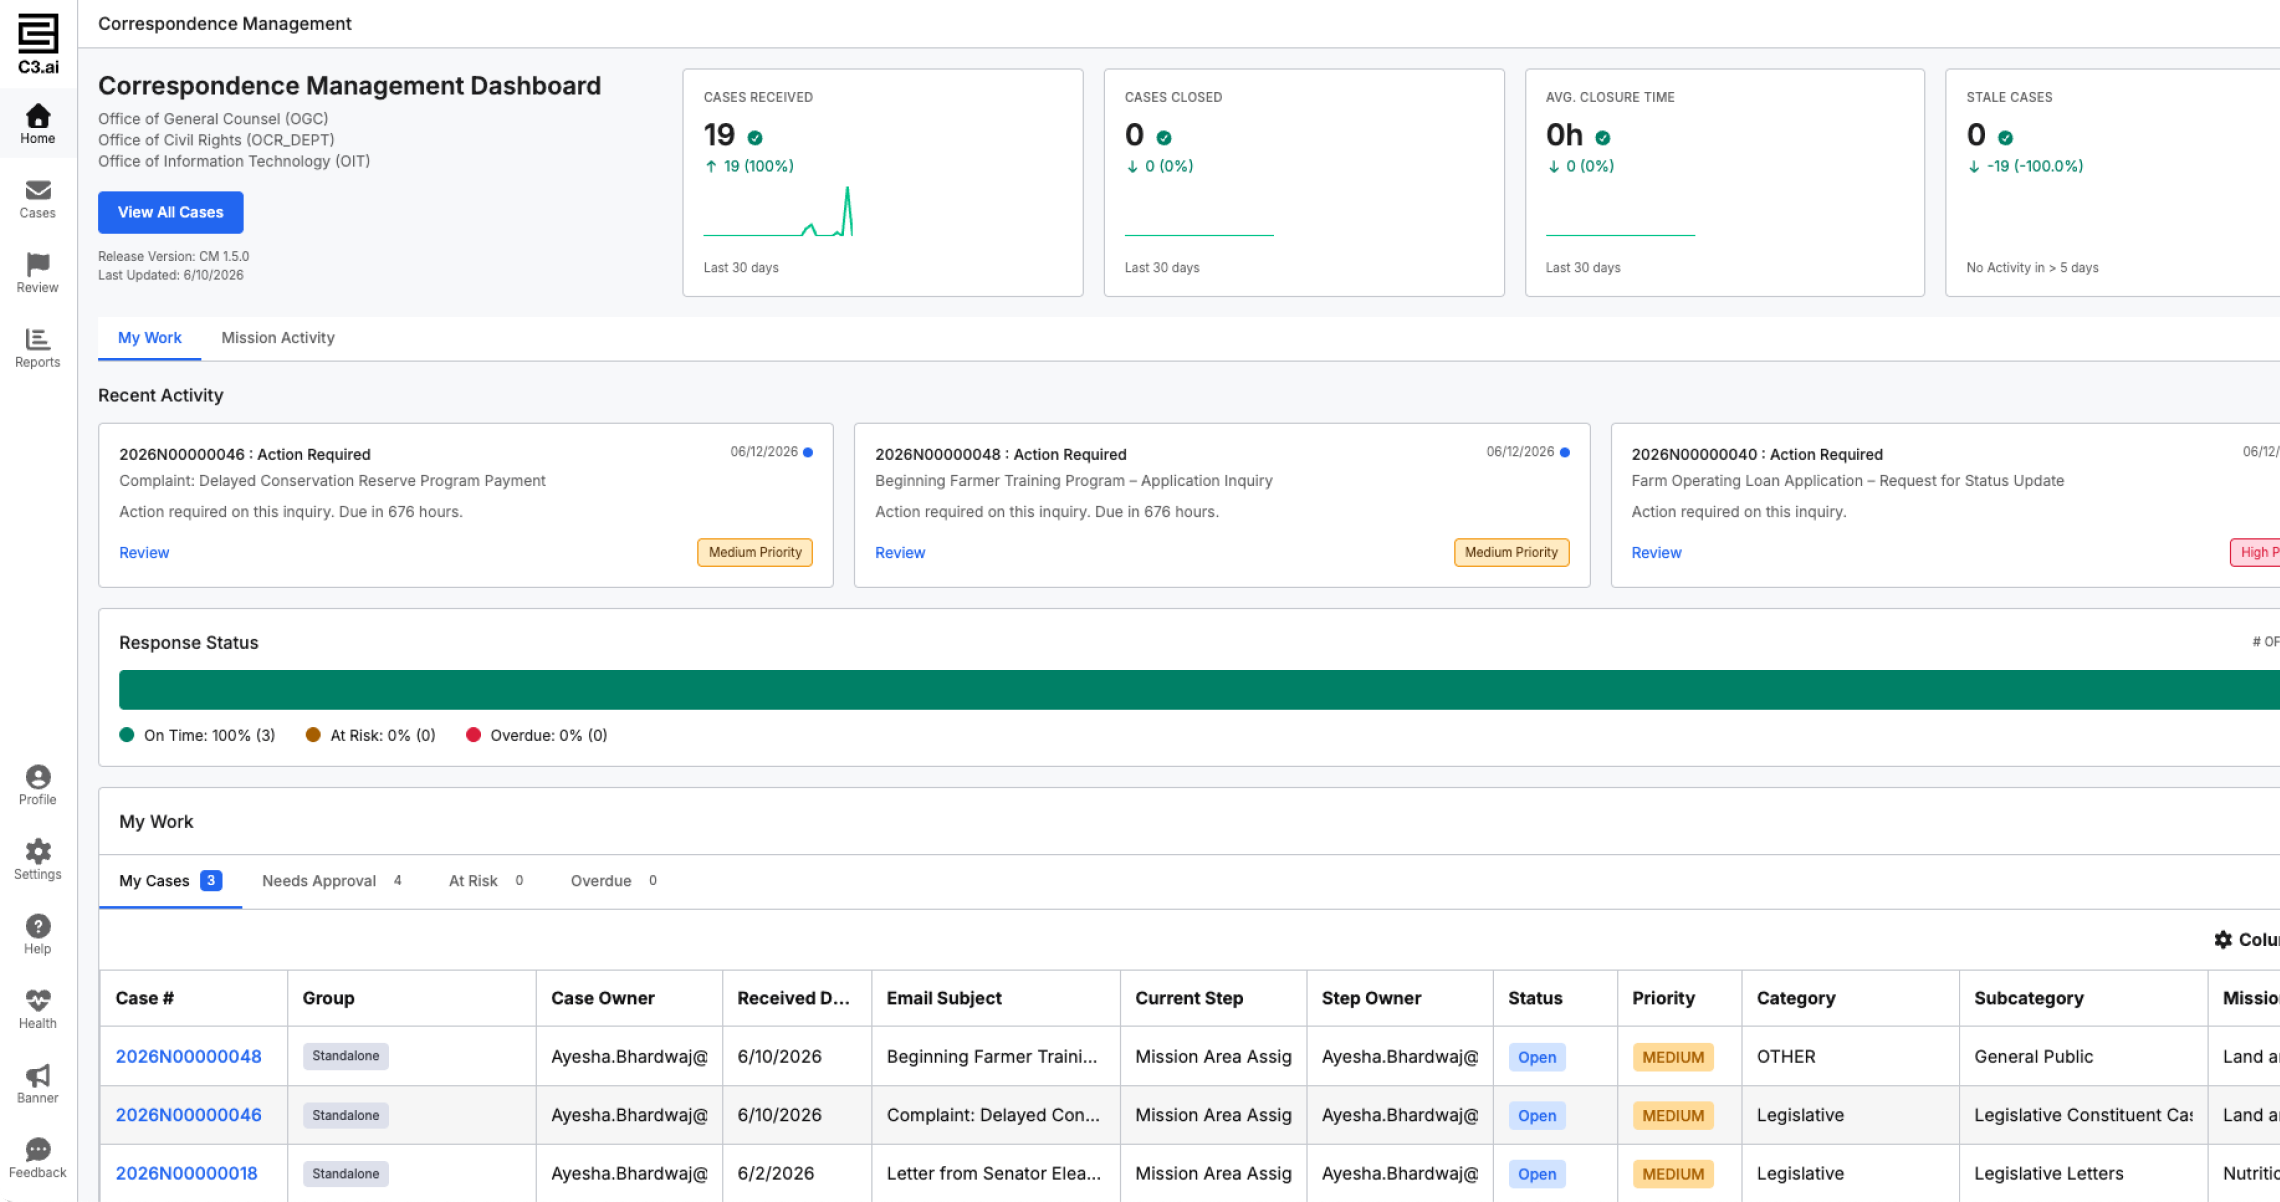Click Review link on case 2026N00000048 card
Screen dimensions: 2280x1202
pyautogui.click(x=900, y=553)
